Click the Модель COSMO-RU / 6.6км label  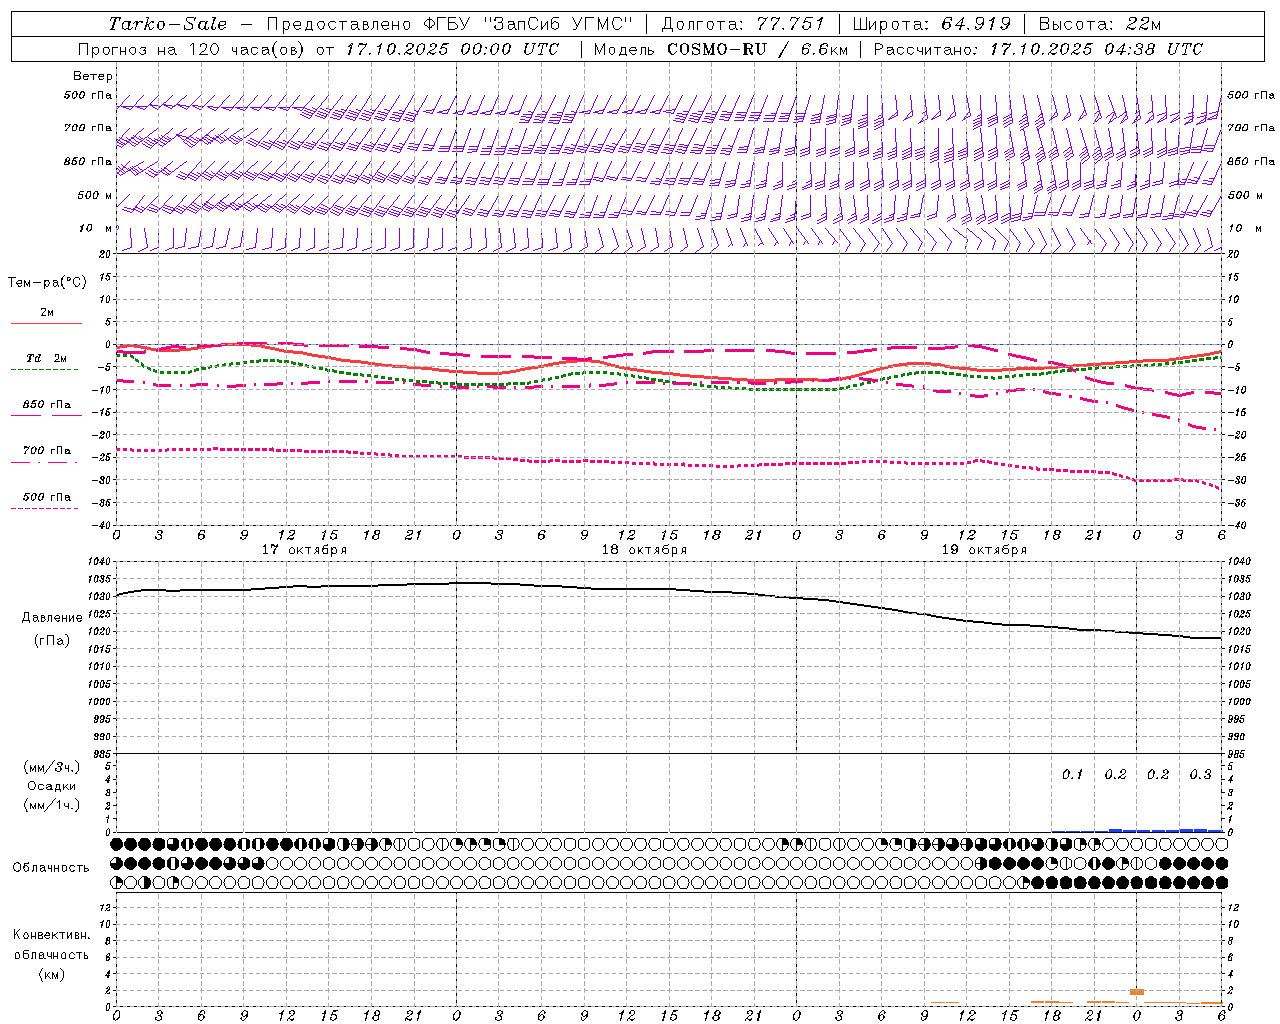point(720,49)
